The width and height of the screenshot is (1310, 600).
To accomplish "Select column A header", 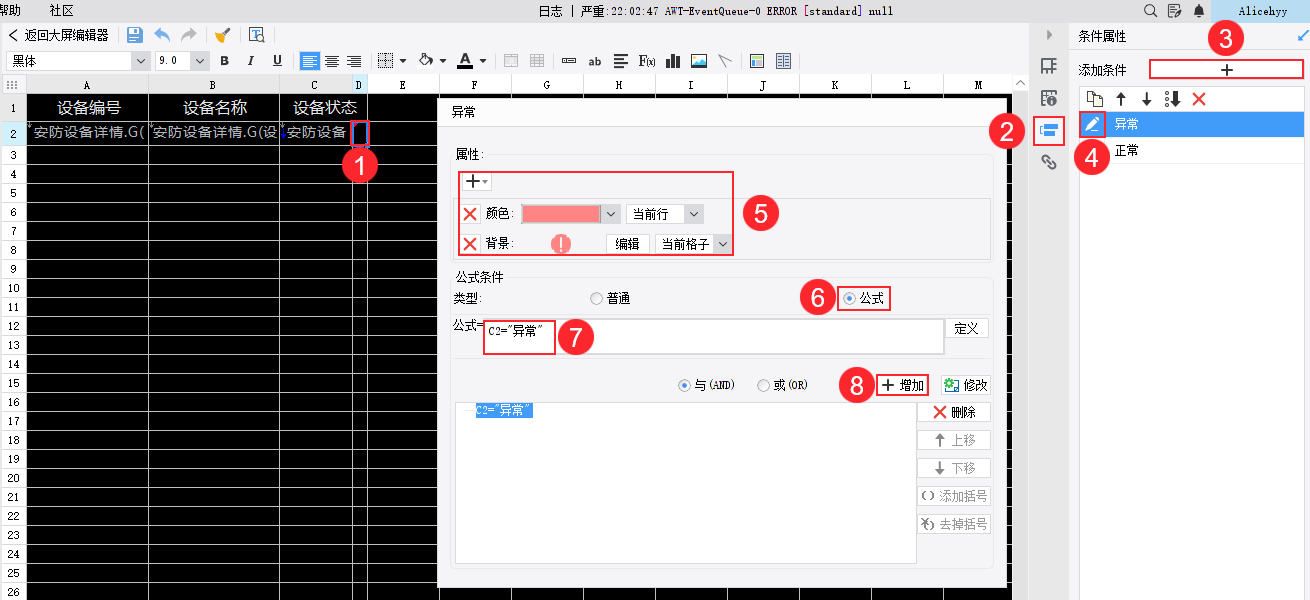I will click(x=87, y=85).
